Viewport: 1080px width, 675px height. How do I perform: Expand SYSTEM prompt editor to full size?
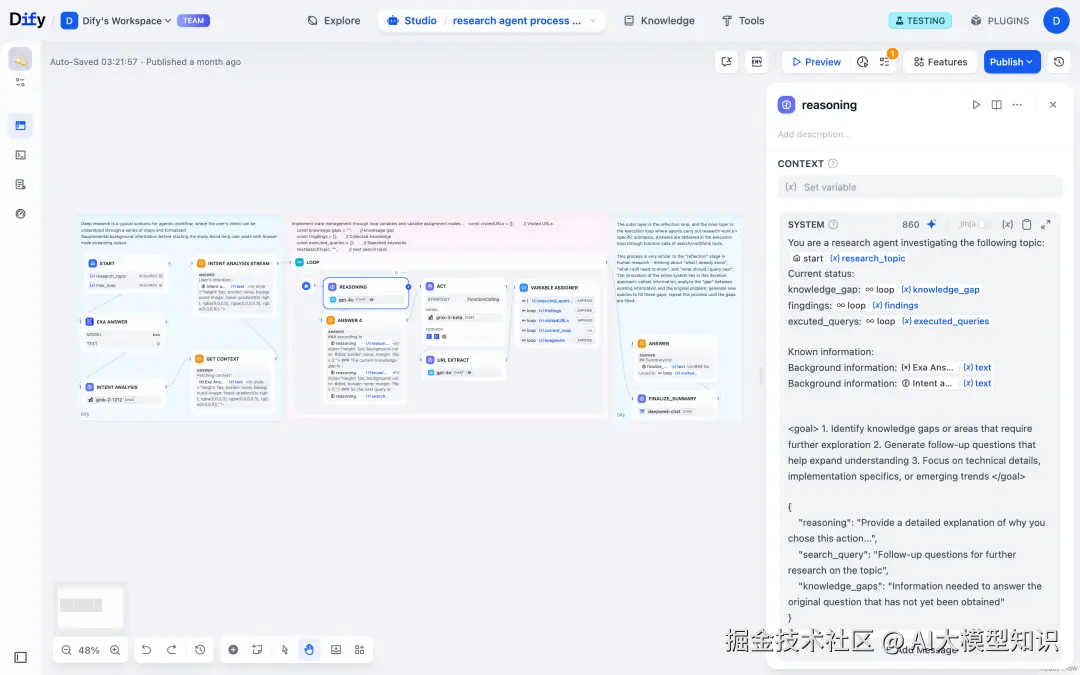point(1046,225)
